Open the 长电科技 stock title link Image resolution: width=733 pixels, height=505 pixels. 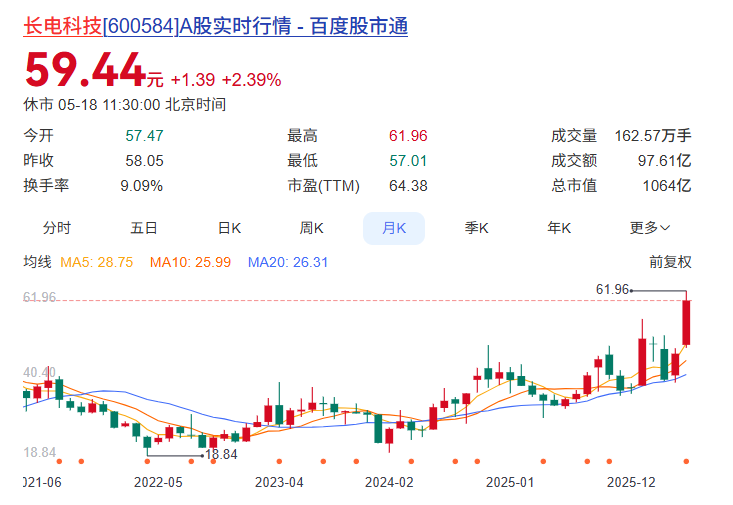(216, 26)
